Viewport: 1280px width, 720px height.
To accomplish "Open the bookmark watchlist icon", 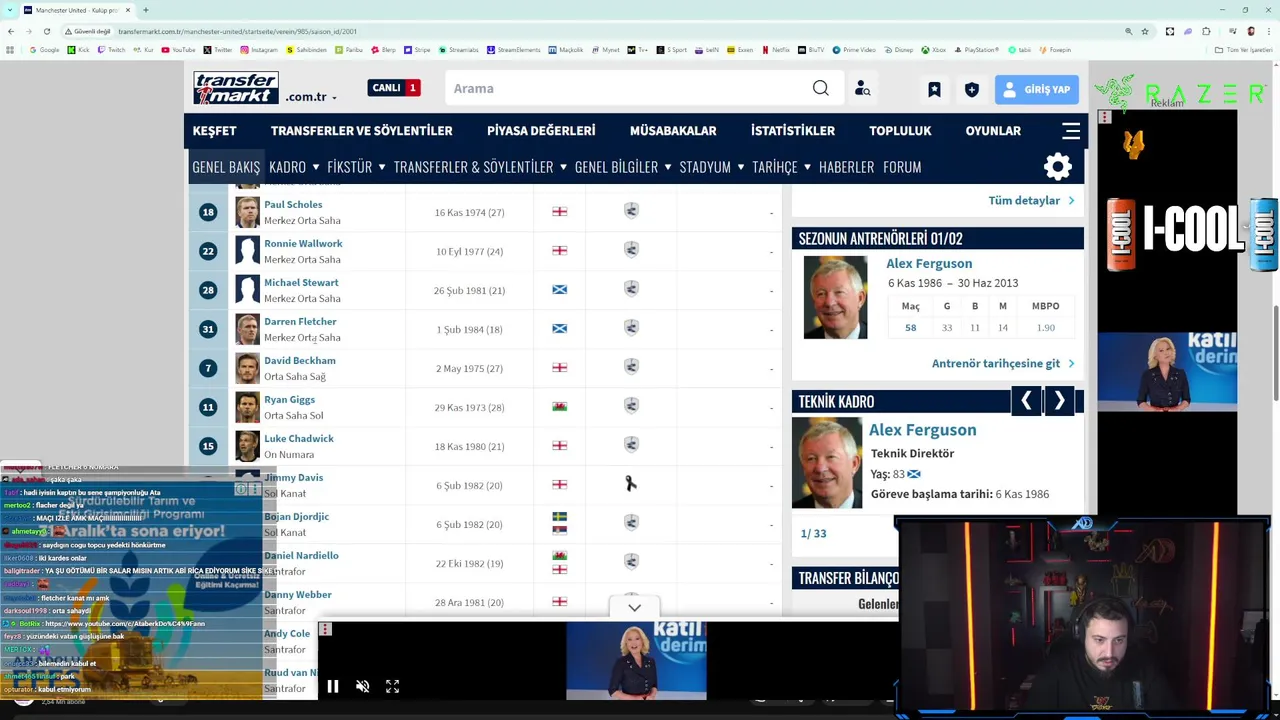I will [934, 89].
